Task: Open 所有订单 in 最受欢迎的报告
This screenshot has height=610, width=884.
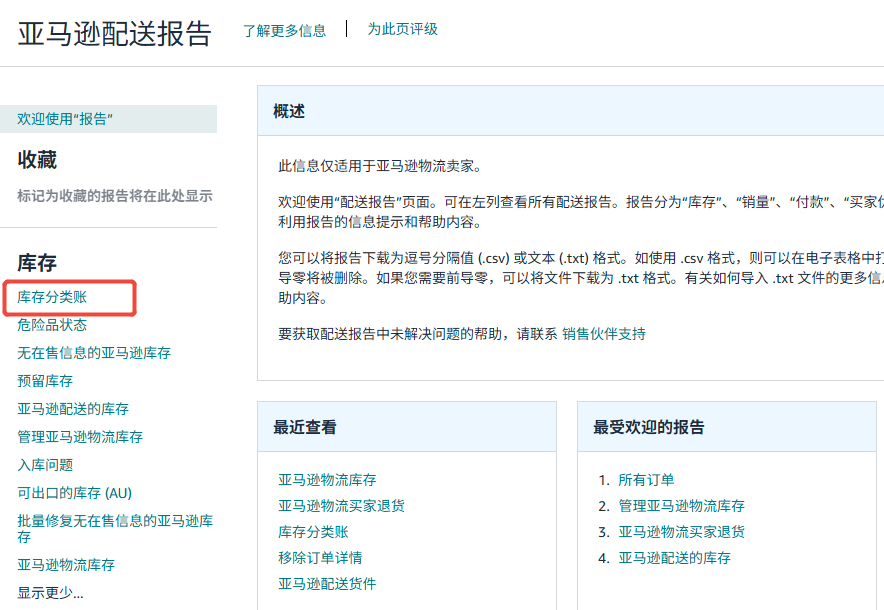Action: coord(646,480)
